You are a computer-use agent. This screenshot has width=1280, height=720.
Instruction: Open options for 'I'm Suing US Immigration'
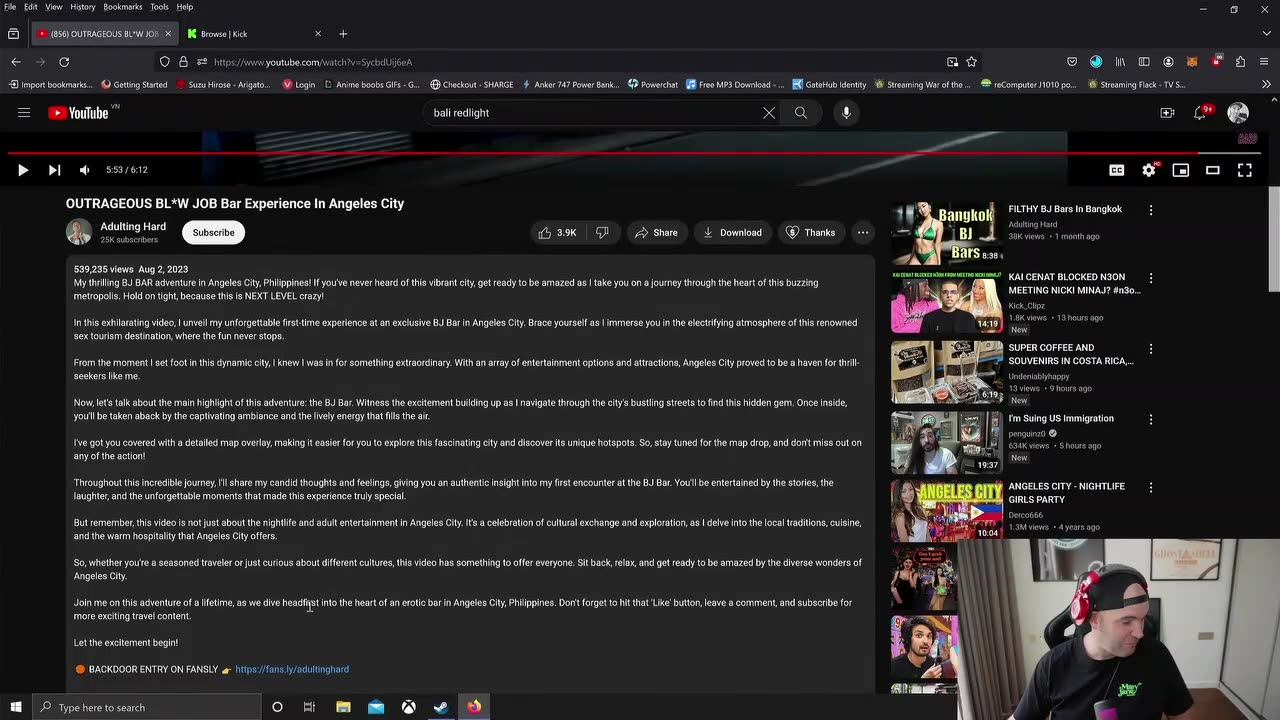click(1151, 419)
